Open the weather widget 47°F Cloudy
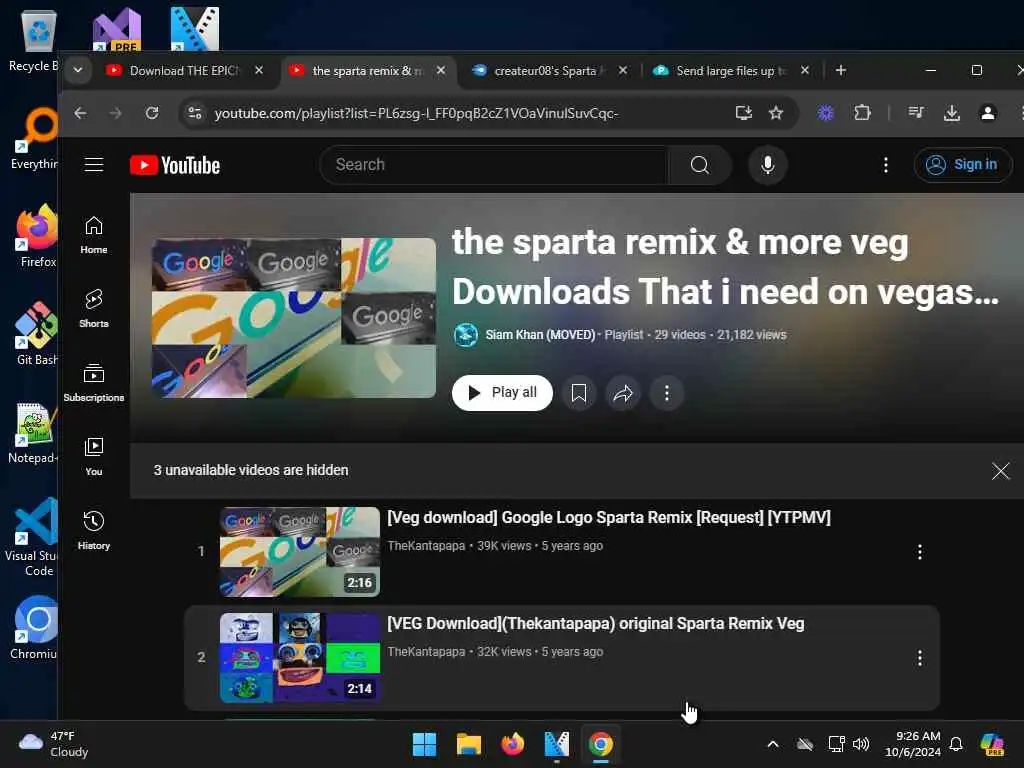 coord(54,744)
